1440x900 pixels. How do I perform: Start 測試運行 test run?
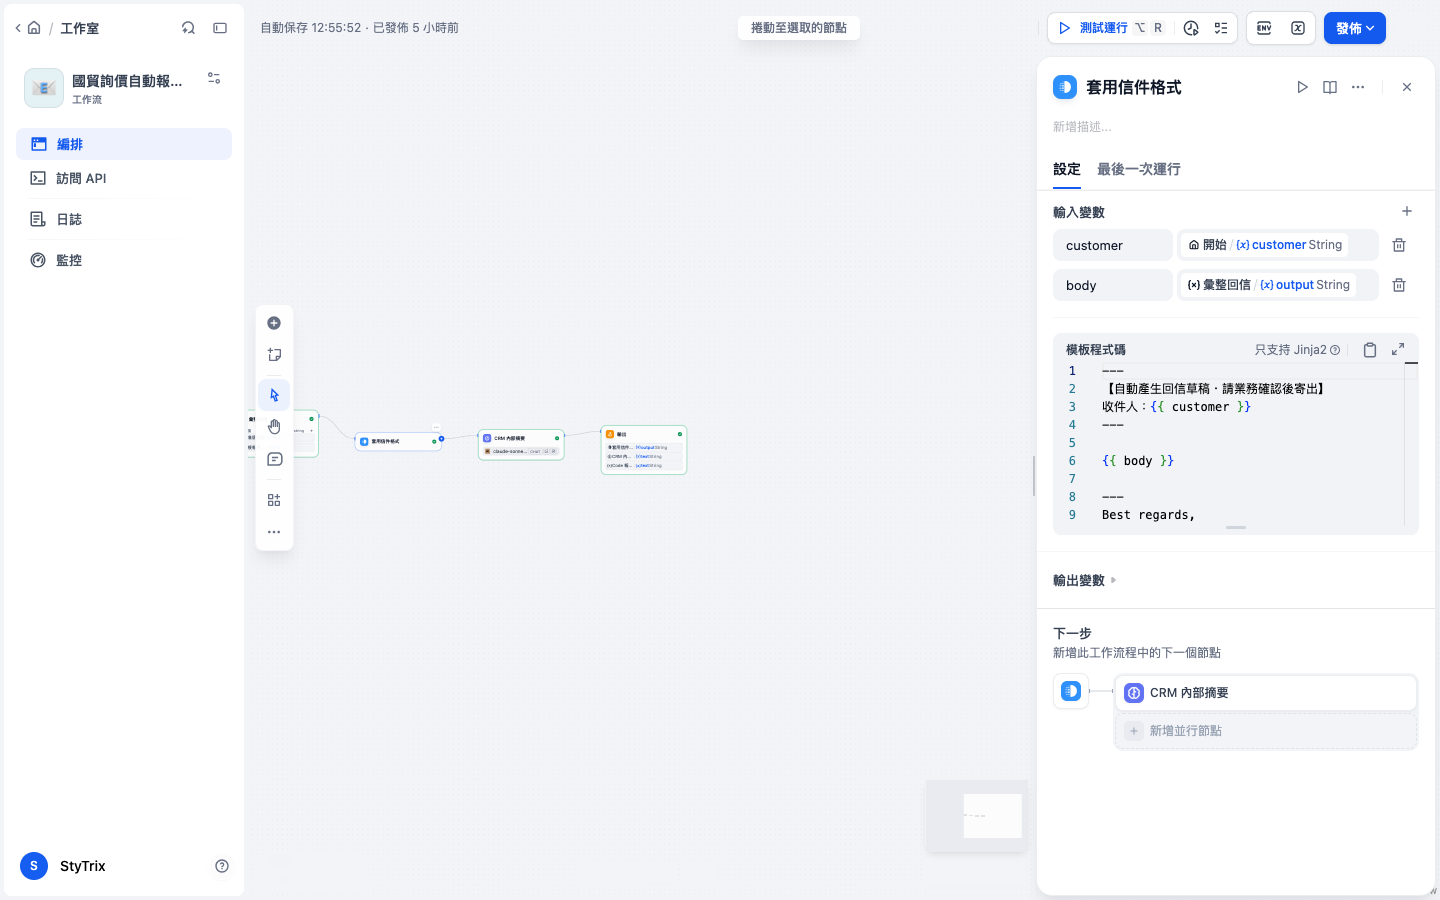(1110, 28)
